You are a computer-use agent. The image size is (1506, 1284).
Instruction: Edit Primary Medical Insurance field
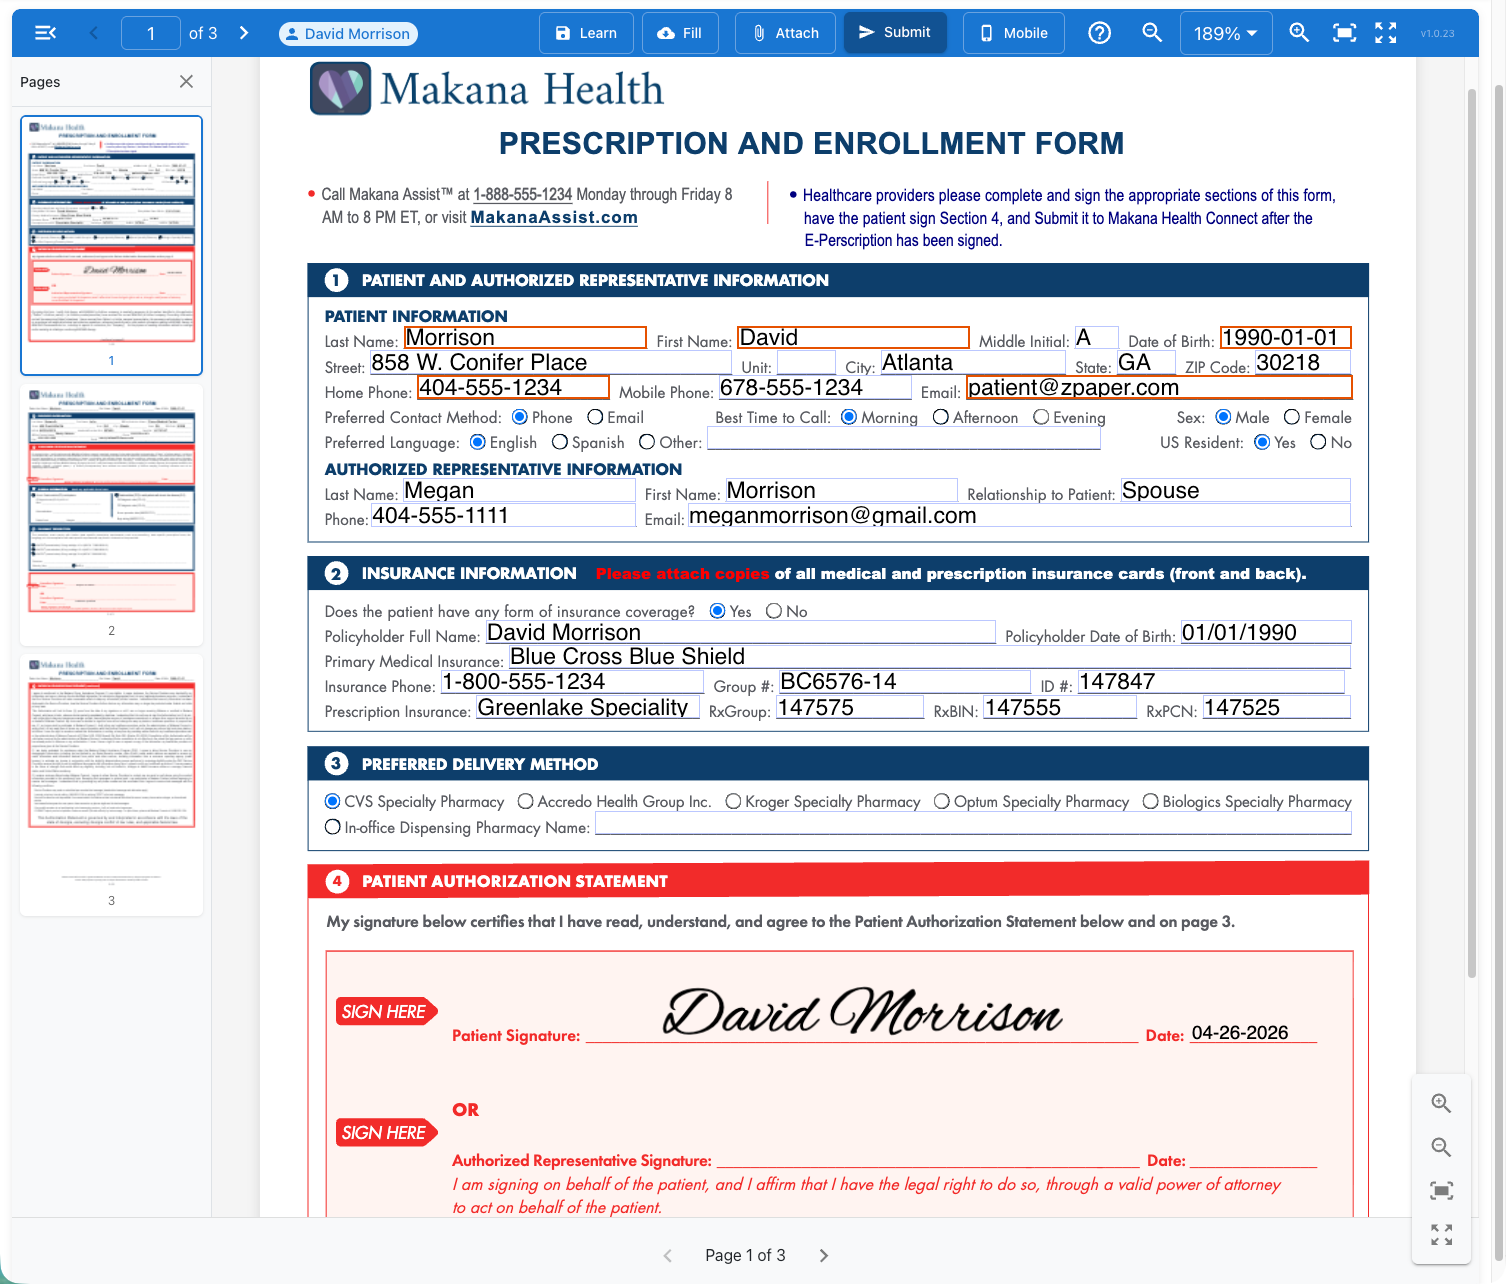pos(930,657)
